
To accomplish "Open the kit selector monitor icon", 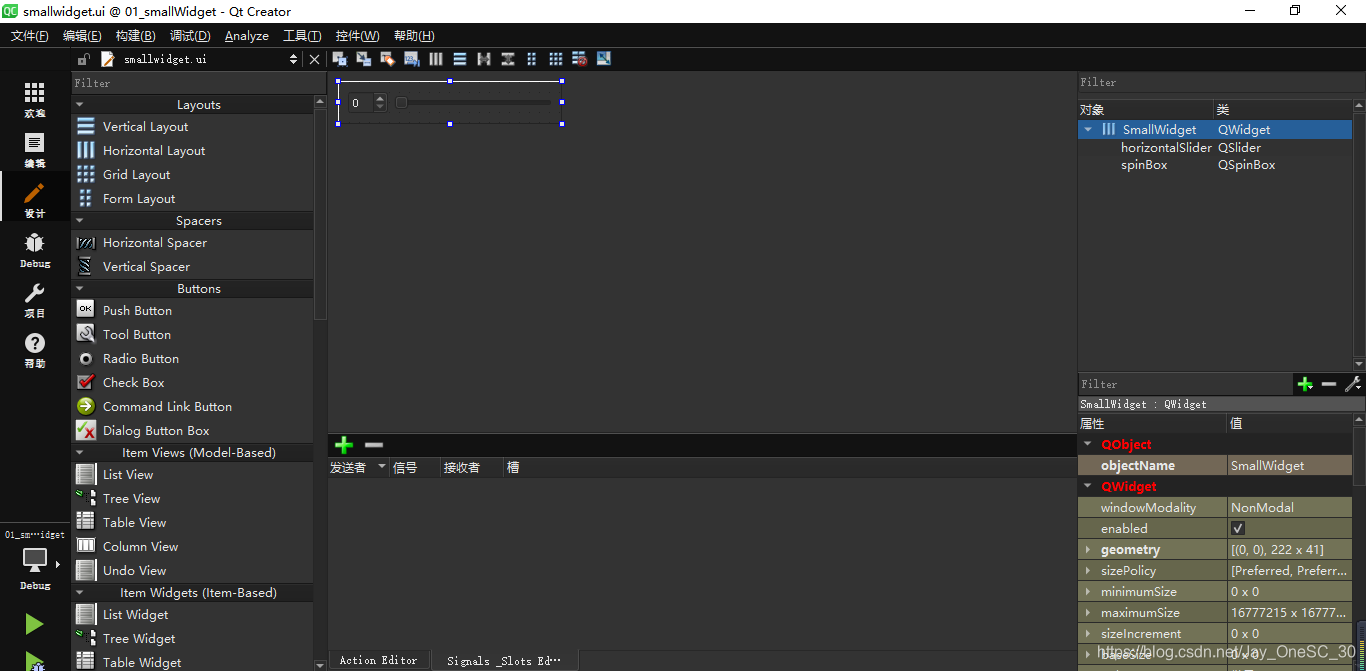I will [x=35, y=560].
